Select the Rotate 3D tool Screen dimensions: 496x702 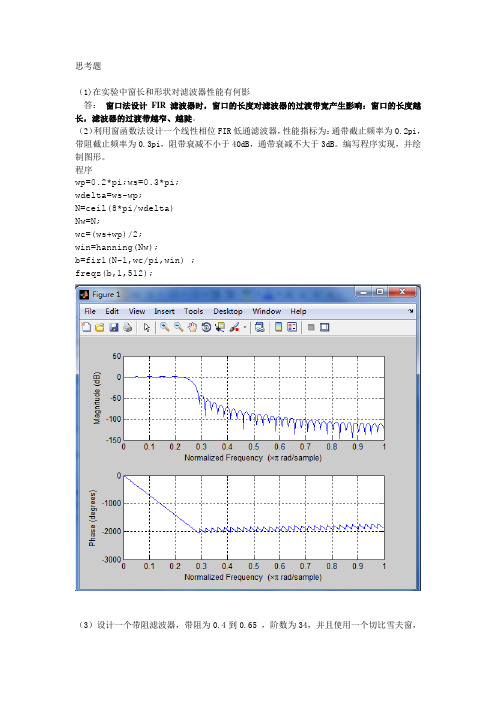[x=206, y=327]
